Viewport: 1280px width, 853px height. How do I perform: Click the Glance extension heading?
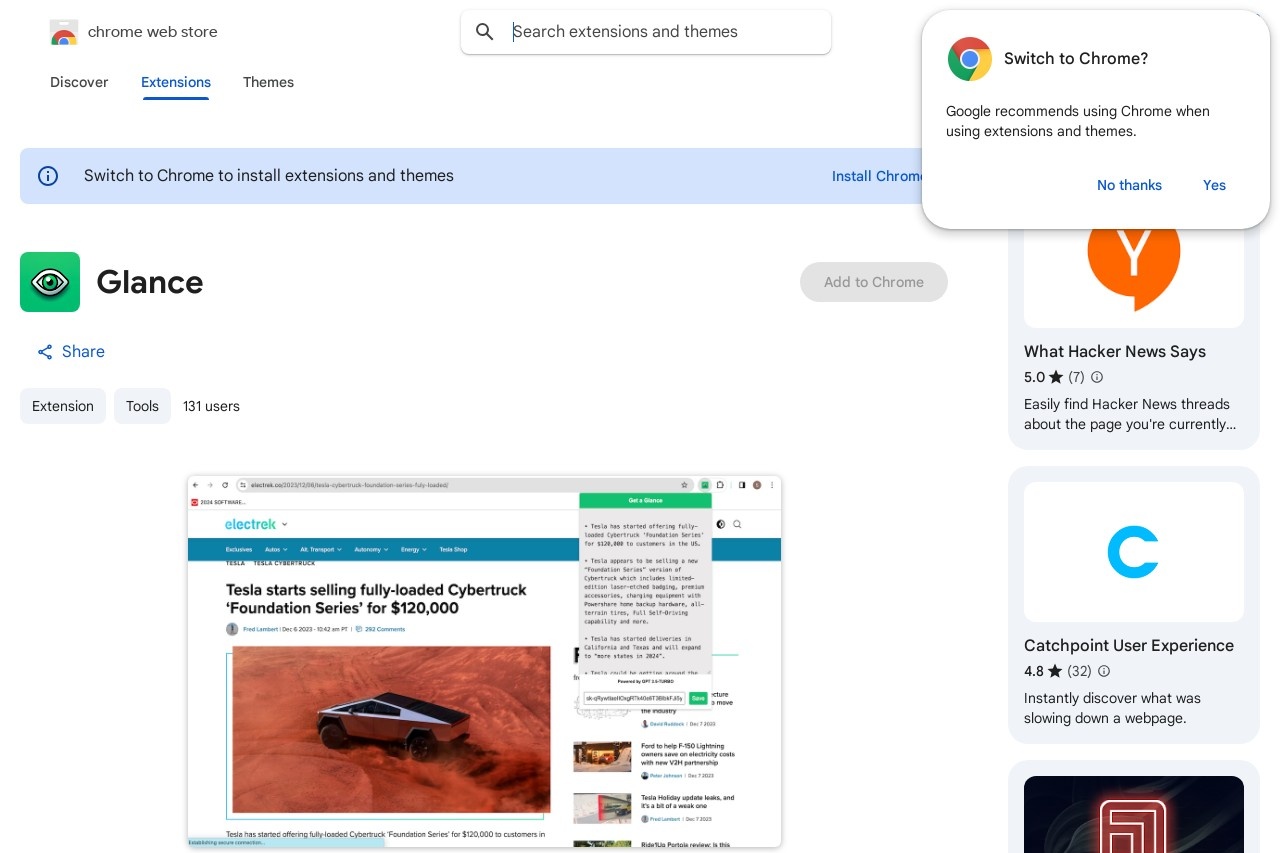(x=150, y=282)
